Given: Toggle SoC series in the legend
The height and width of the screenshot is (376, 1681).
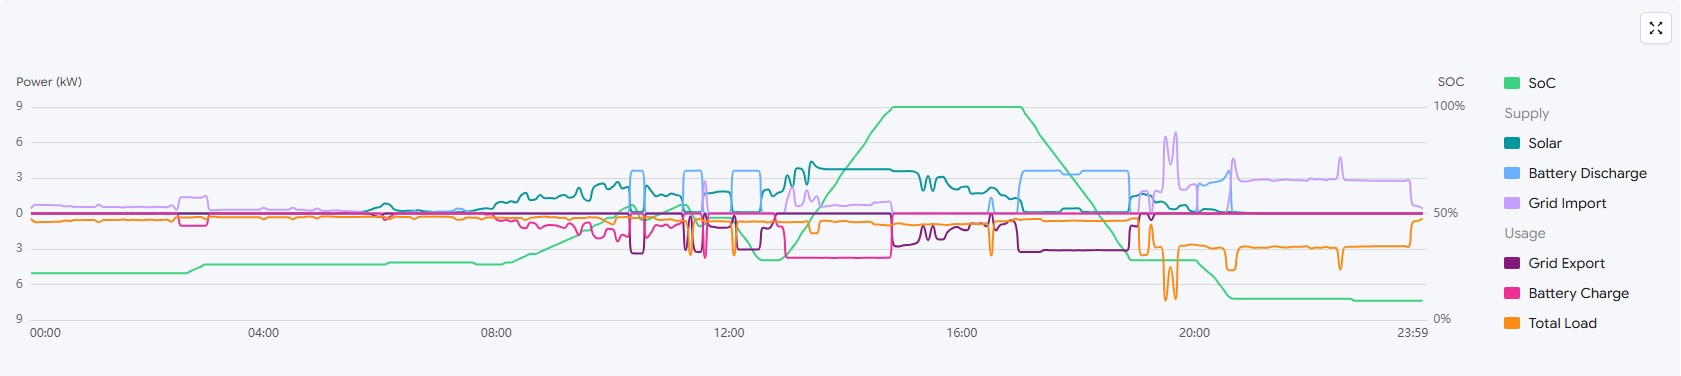Looking at the screenshot, I should [x=1530, y=83].
